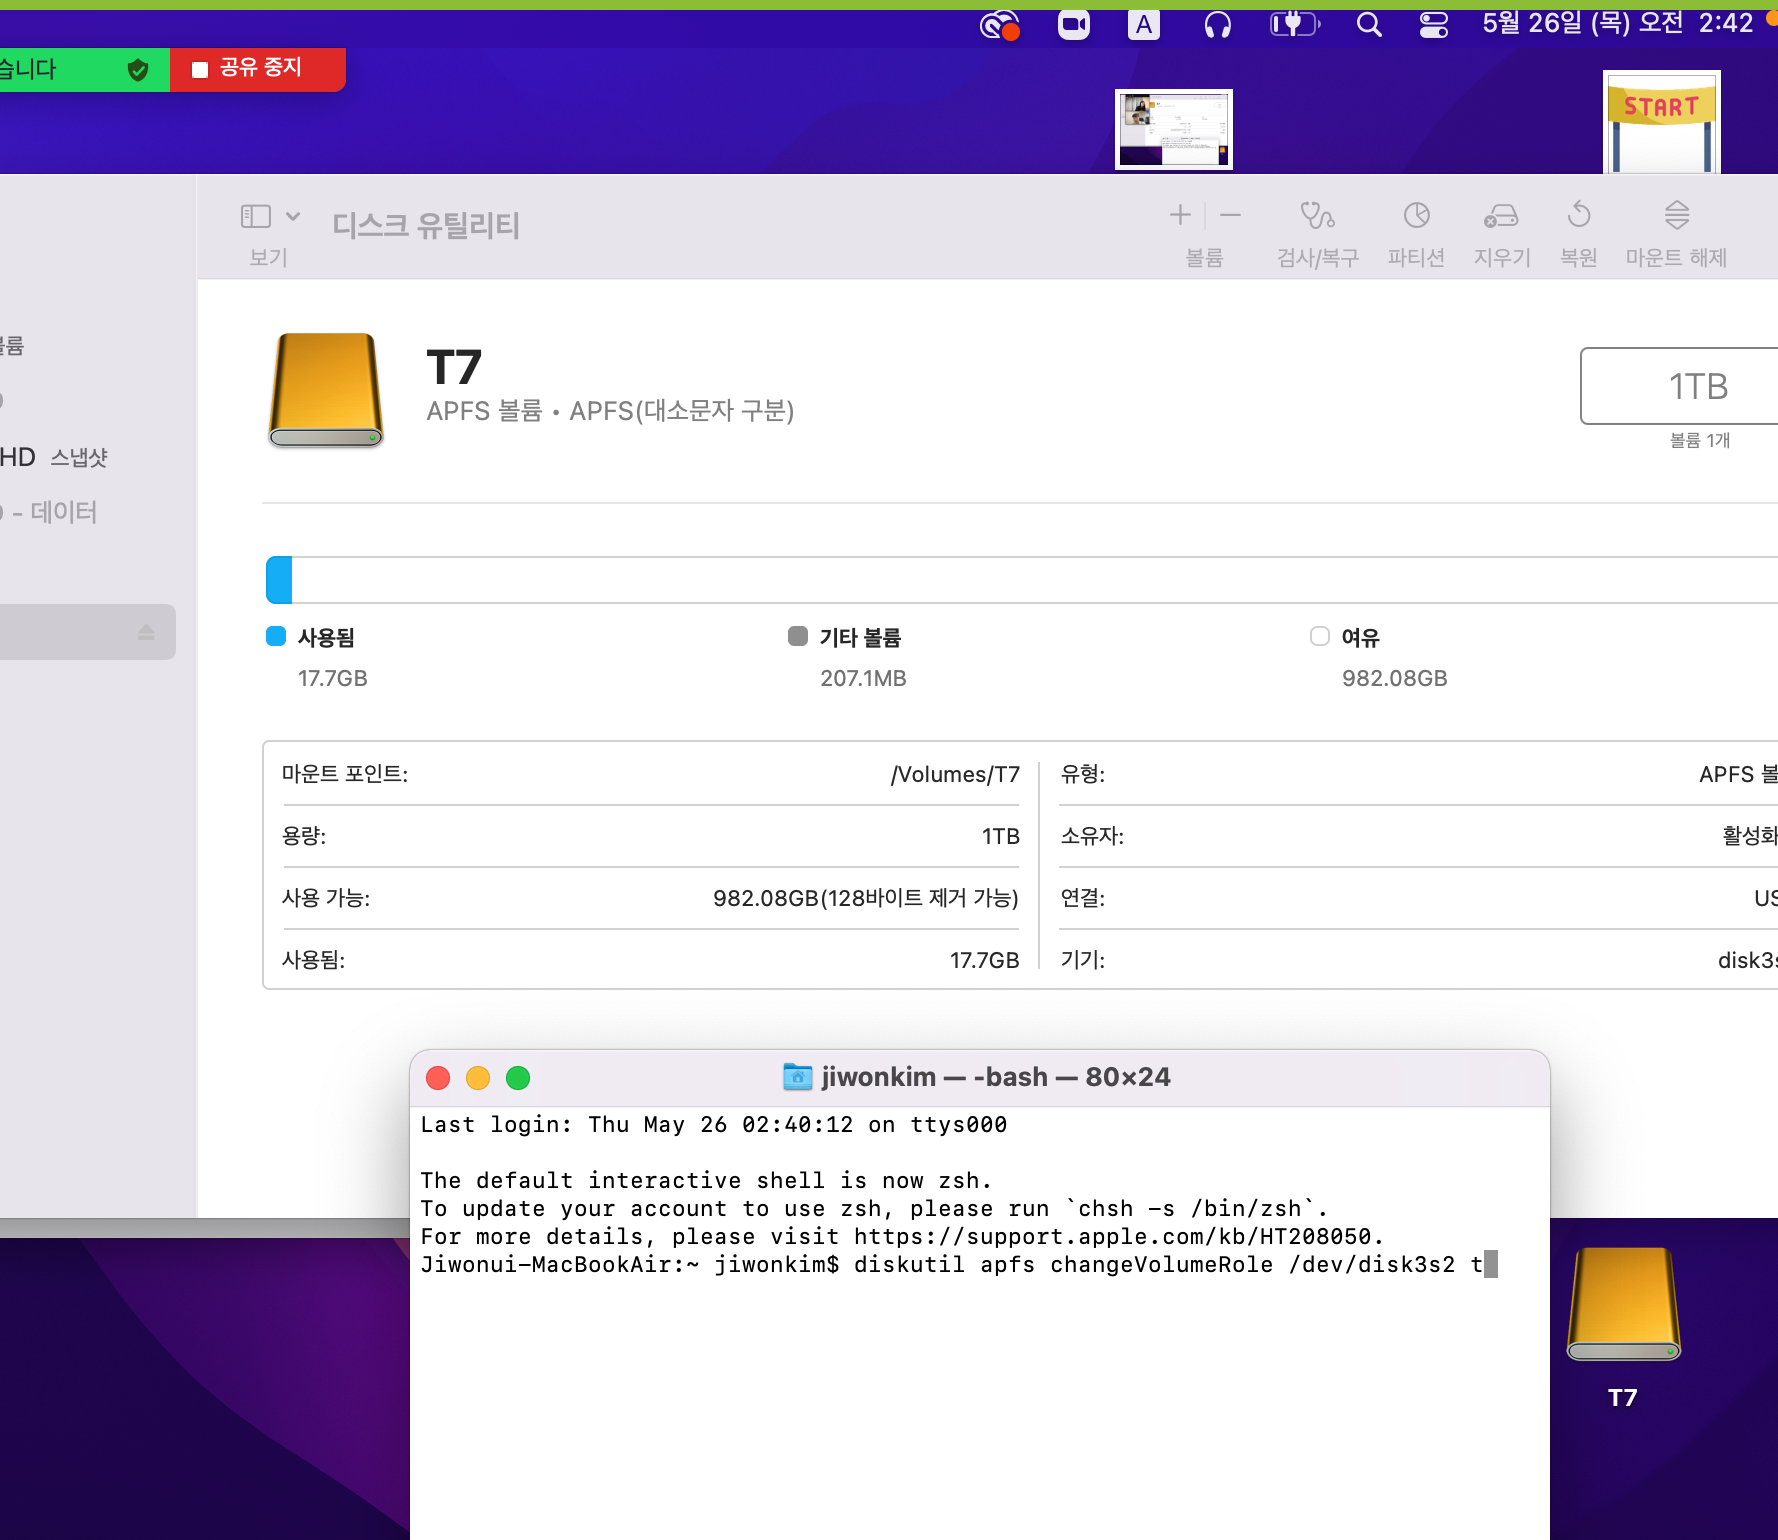Open the battery status menu icon

click(x=1295, y=23)
